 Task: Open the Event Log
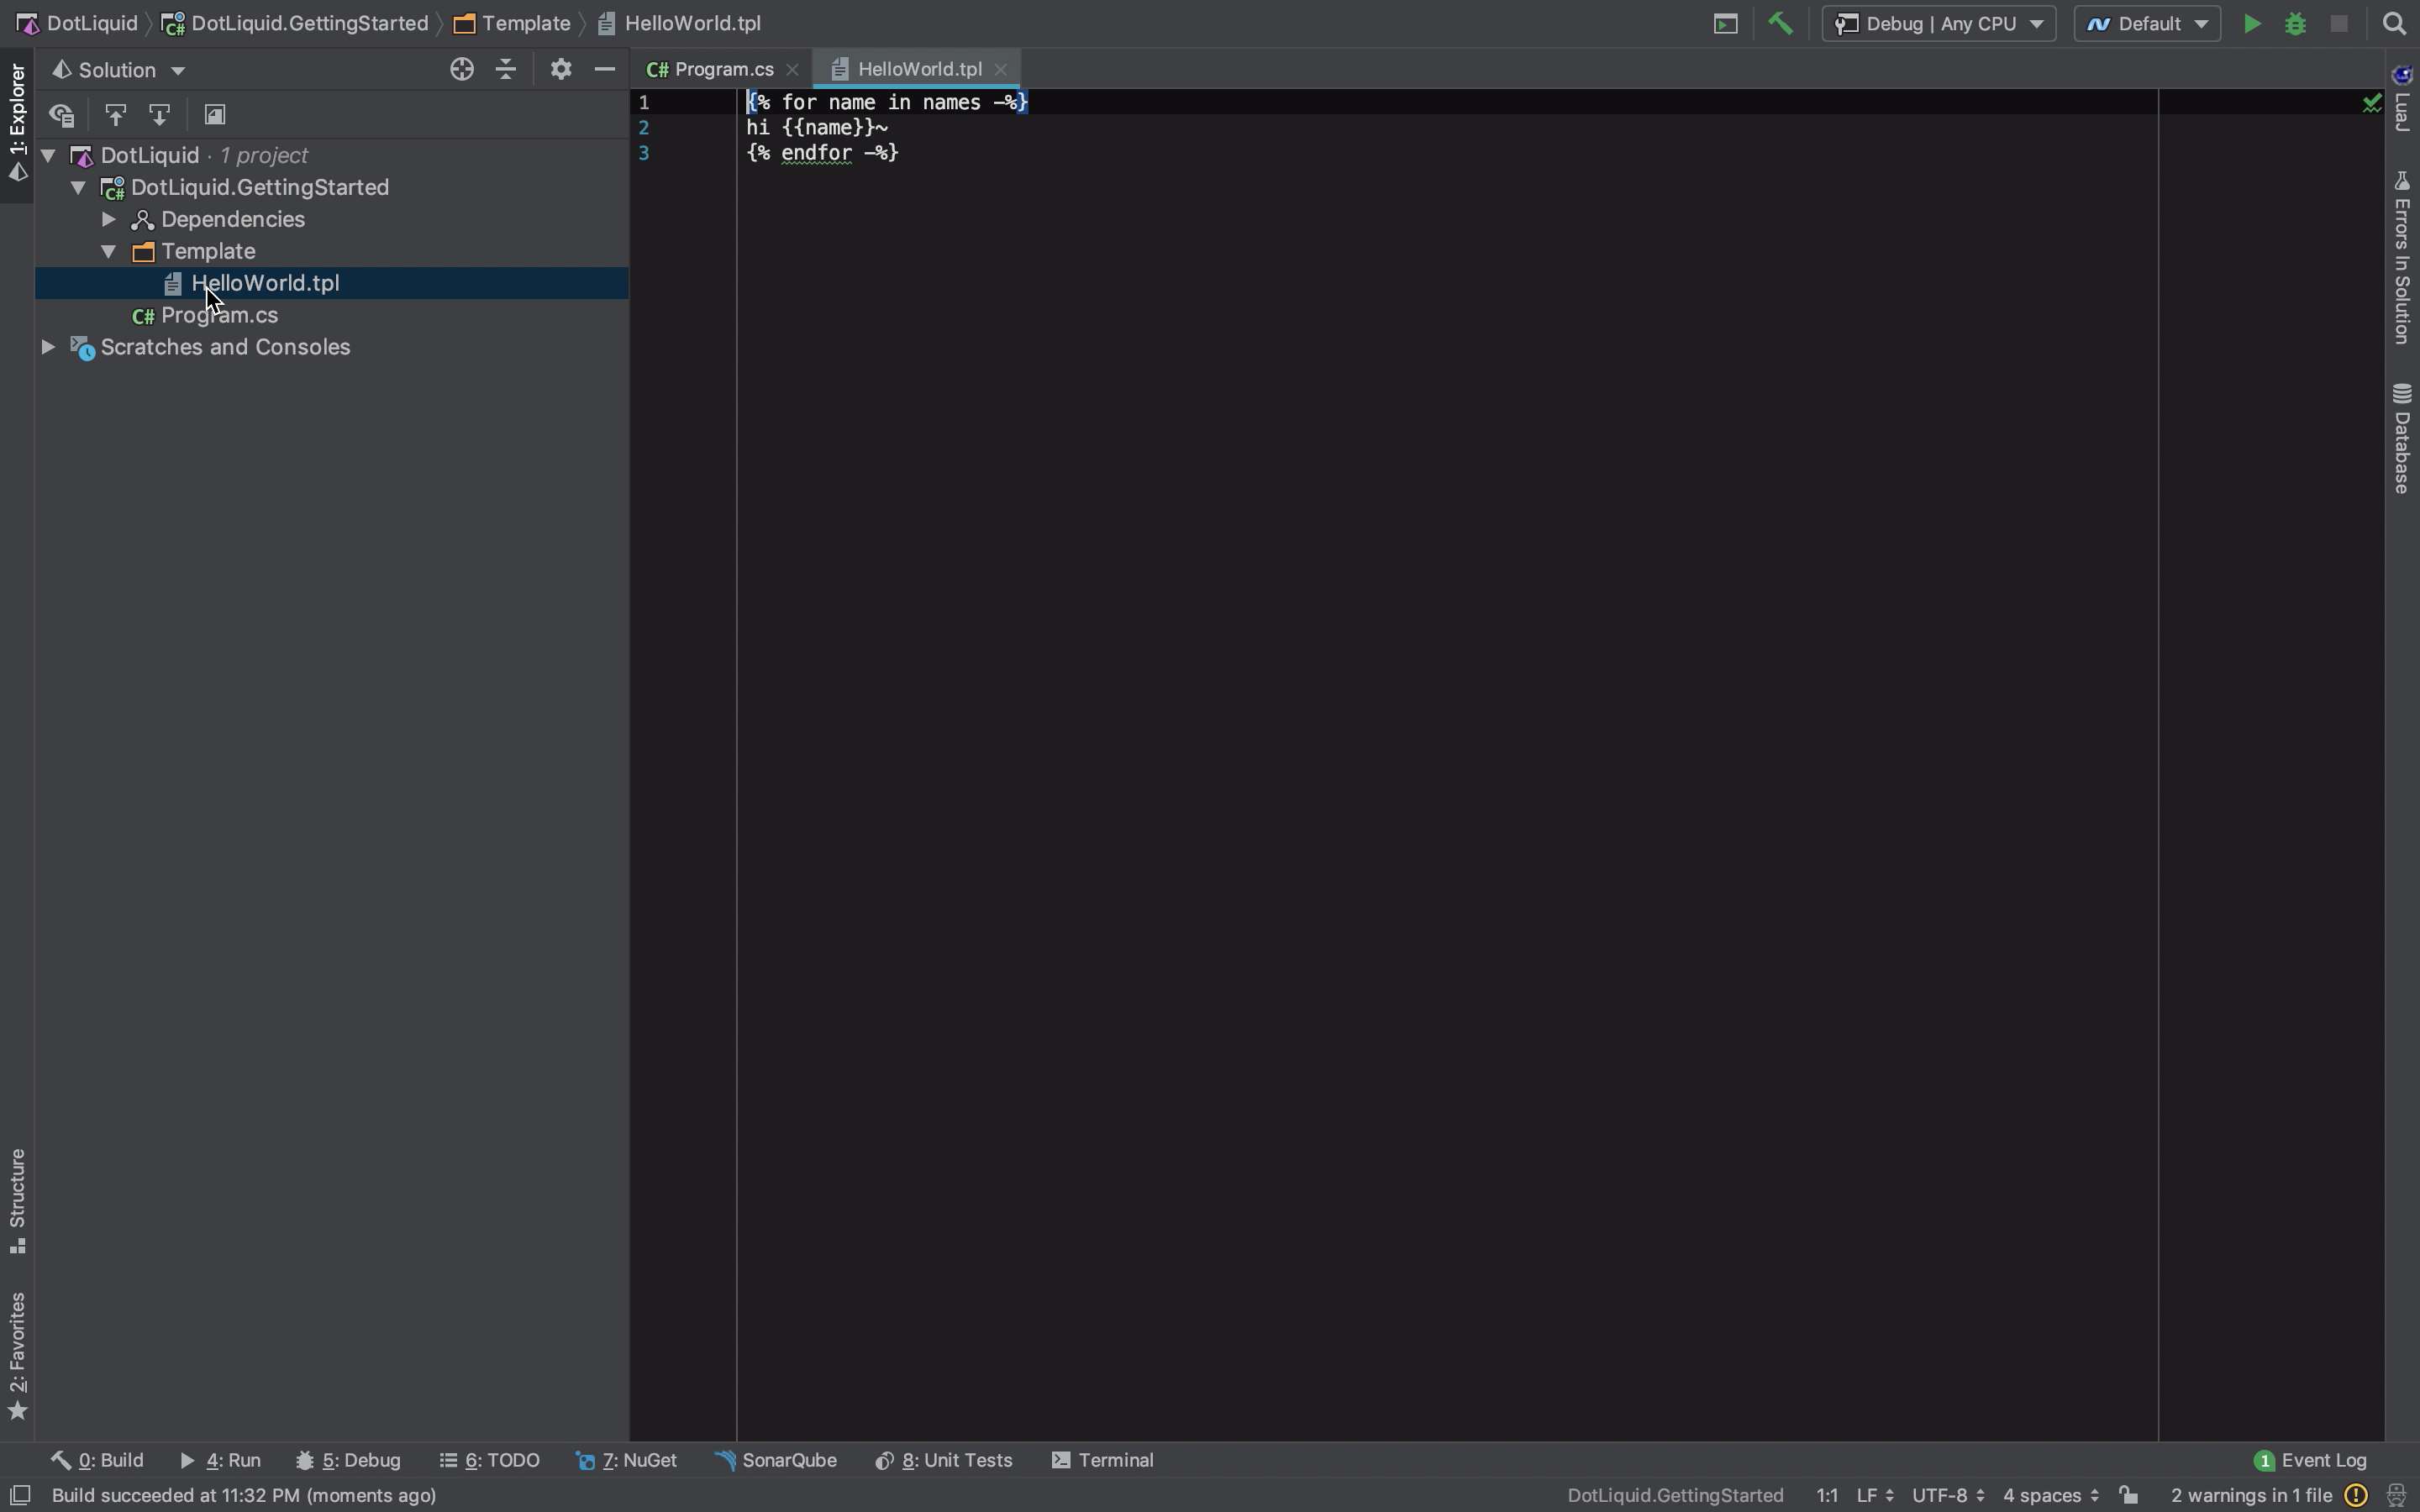pos(2311,1461)
